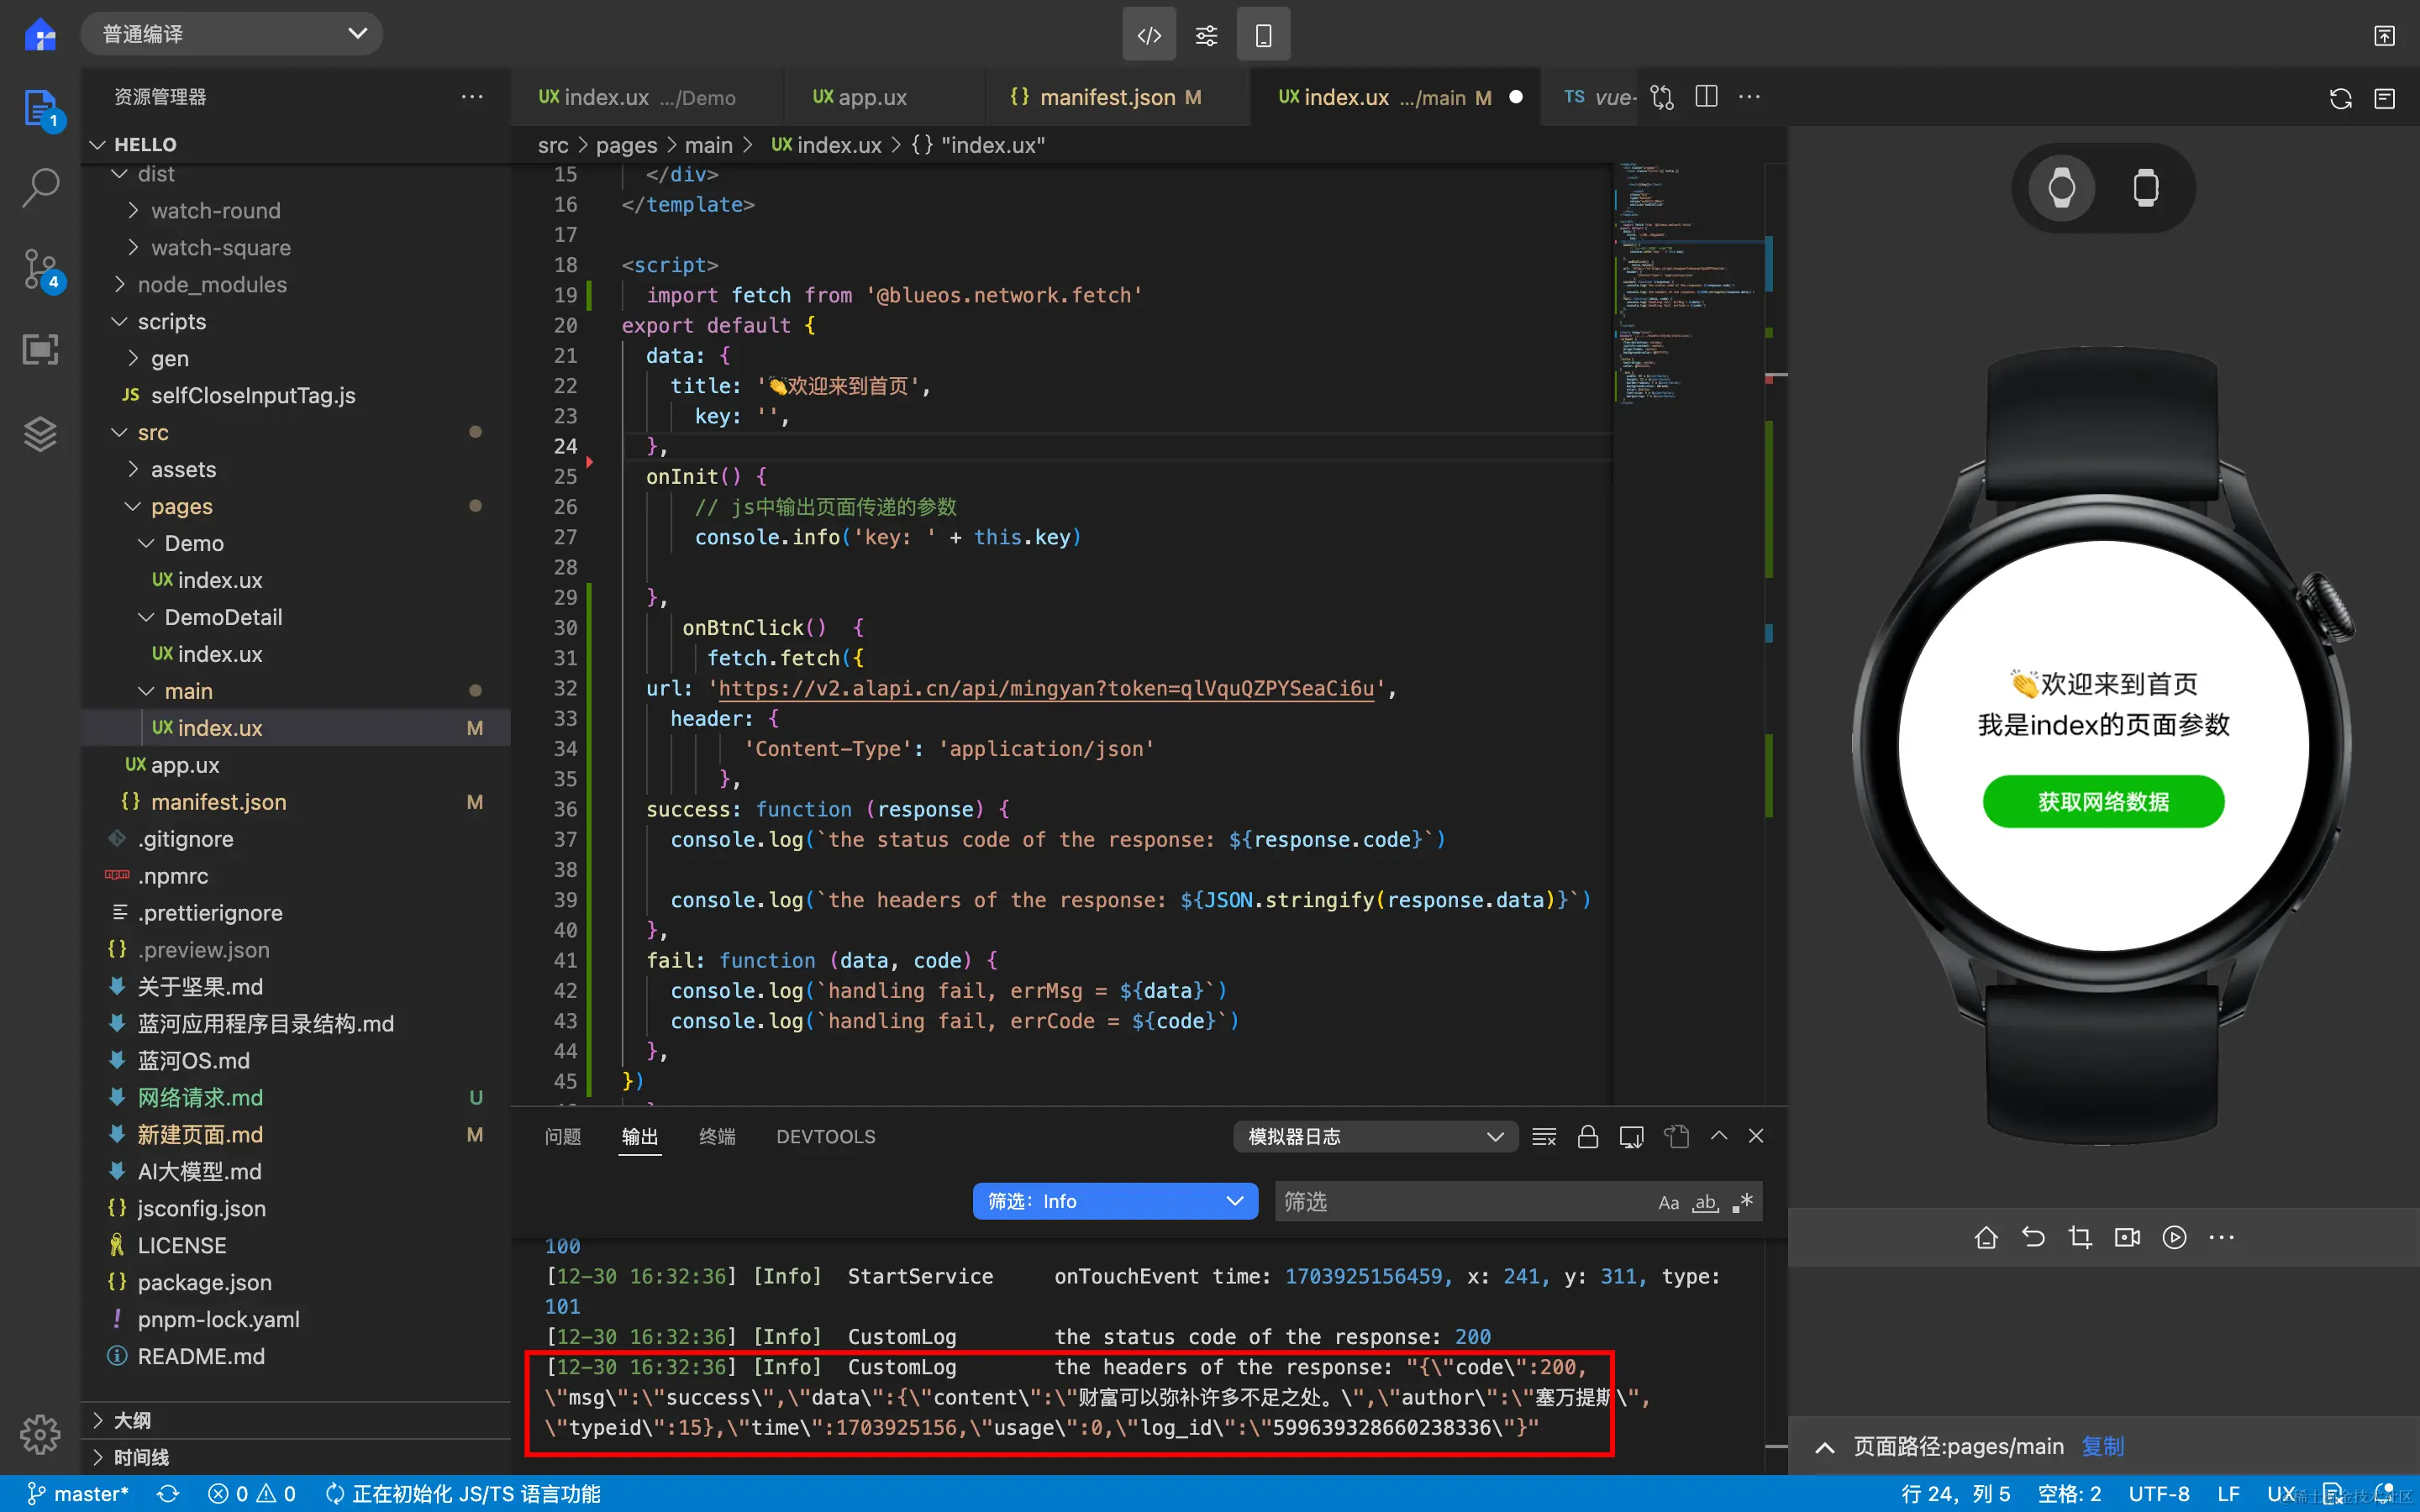Refresh the emulator preview
The height and width of the screenshot is (1512, 2420).
[2340, 98]
